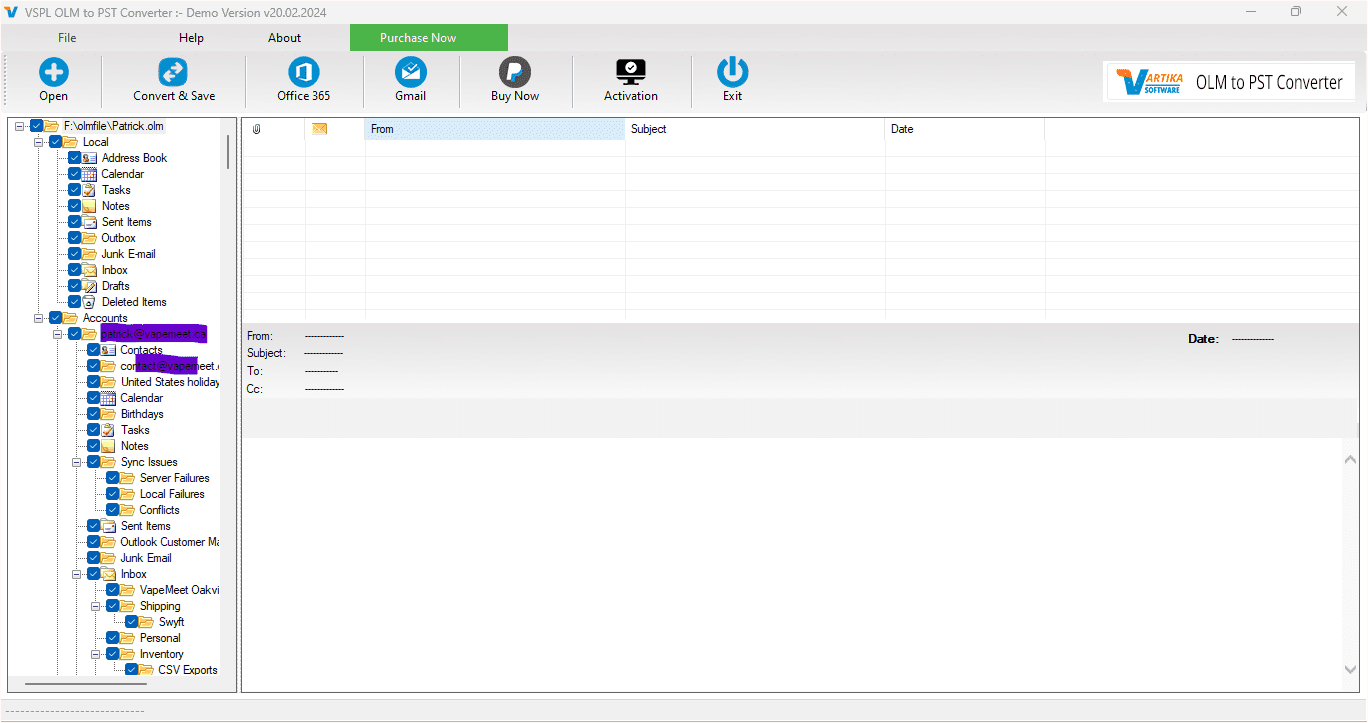Select the Outlook Customer Ma folder
Screen dimensions: 1368x723
tap(170, 542)
